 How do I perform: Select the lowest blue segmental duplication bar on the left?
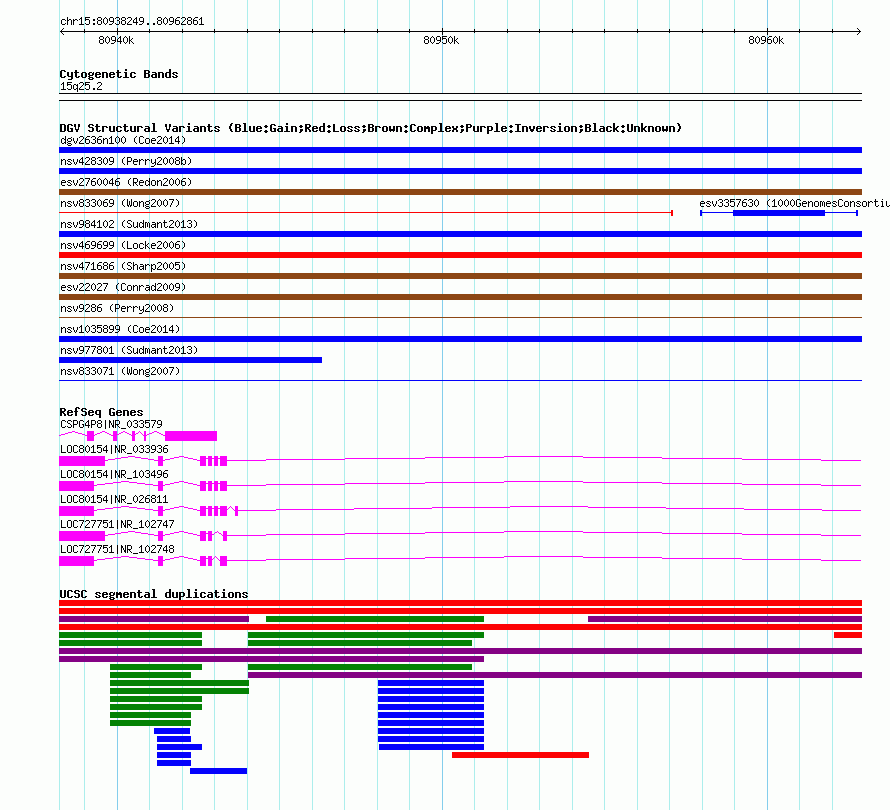coord(219,771)
